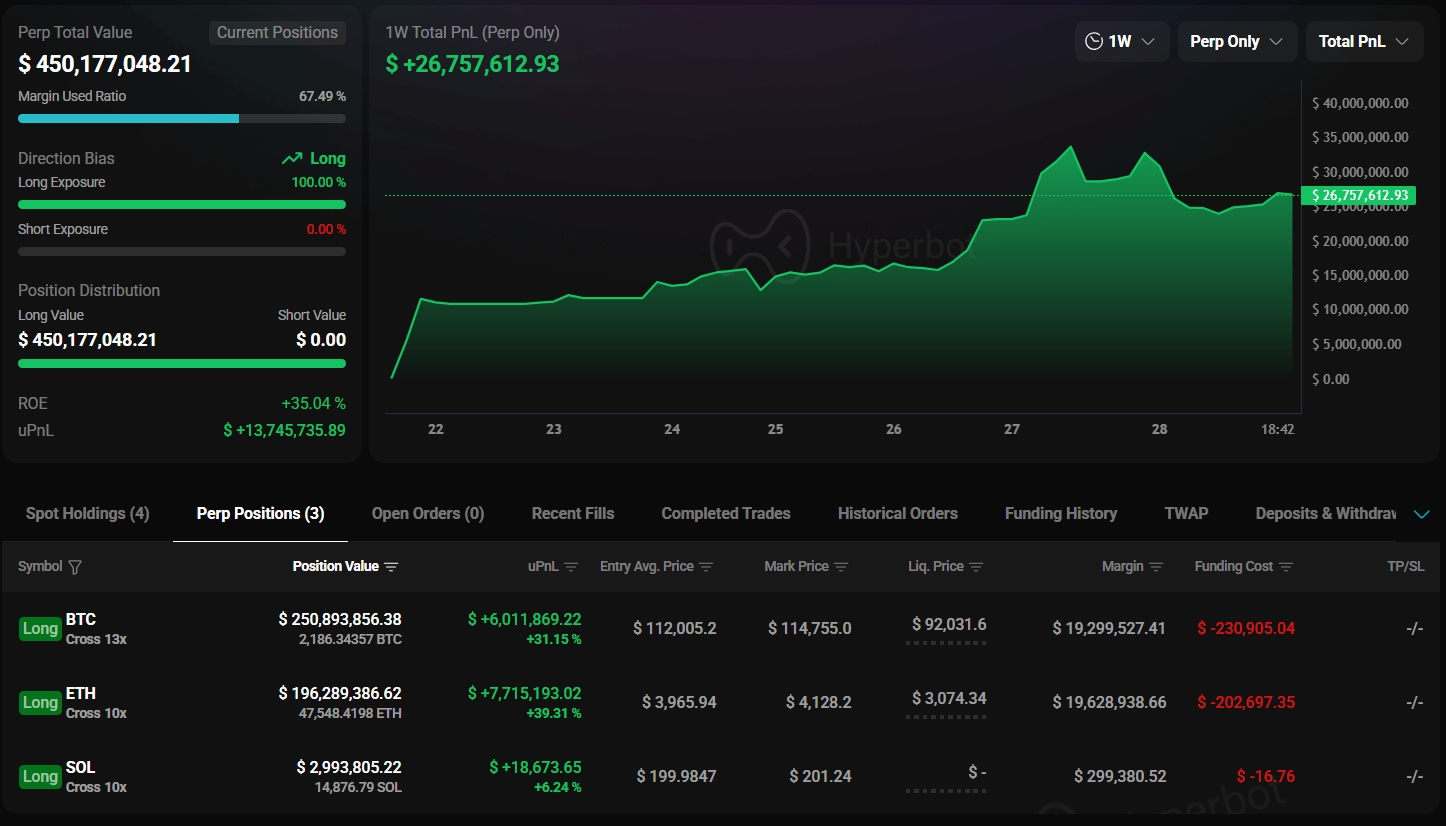This screenshot has width=1446, height=826.
Task: Click the Long badge on the ETH position
Action: (40, 702)
